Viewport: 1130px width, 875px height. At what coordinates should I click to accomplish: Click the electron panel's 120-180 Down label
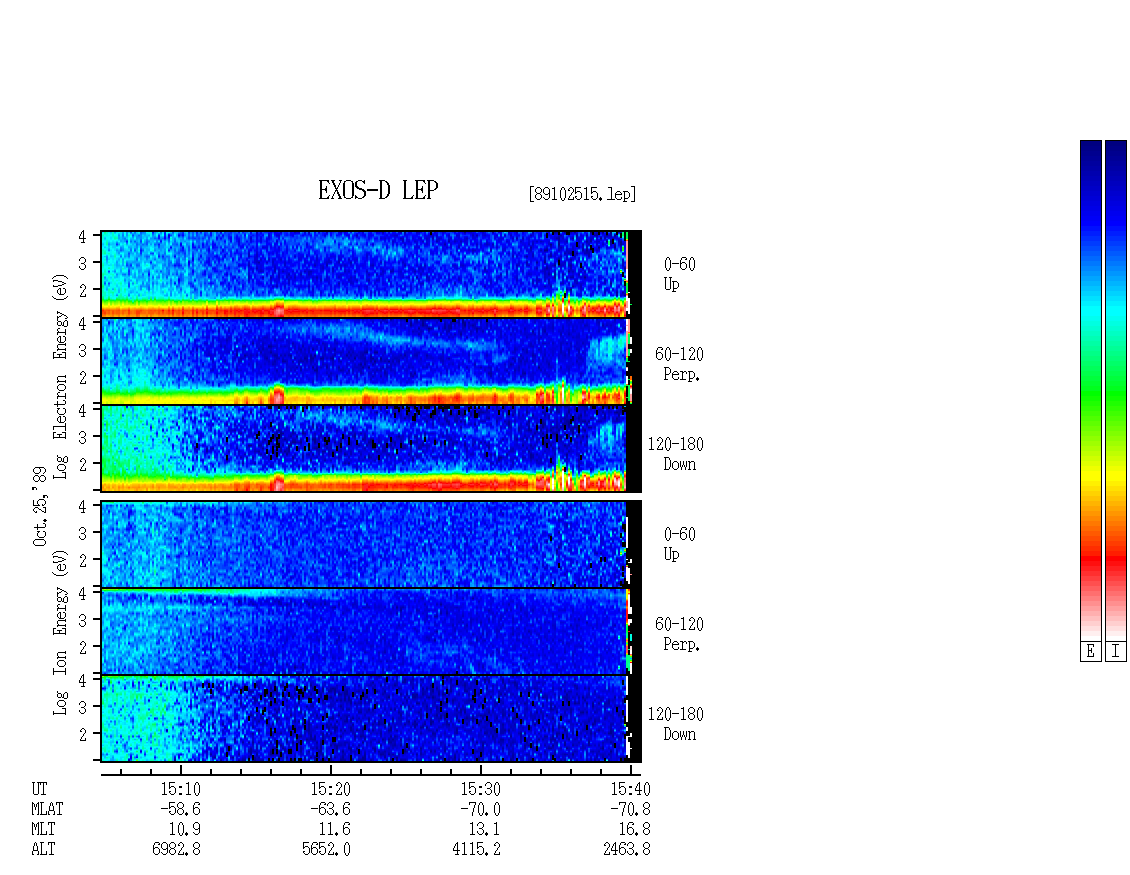676,454
